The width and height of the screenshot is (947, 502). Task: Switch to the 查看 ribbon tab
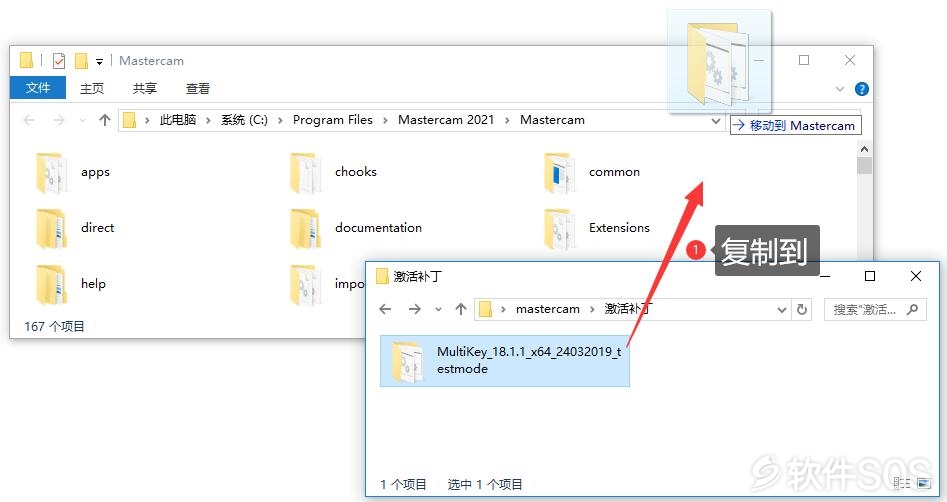point(197,89)
